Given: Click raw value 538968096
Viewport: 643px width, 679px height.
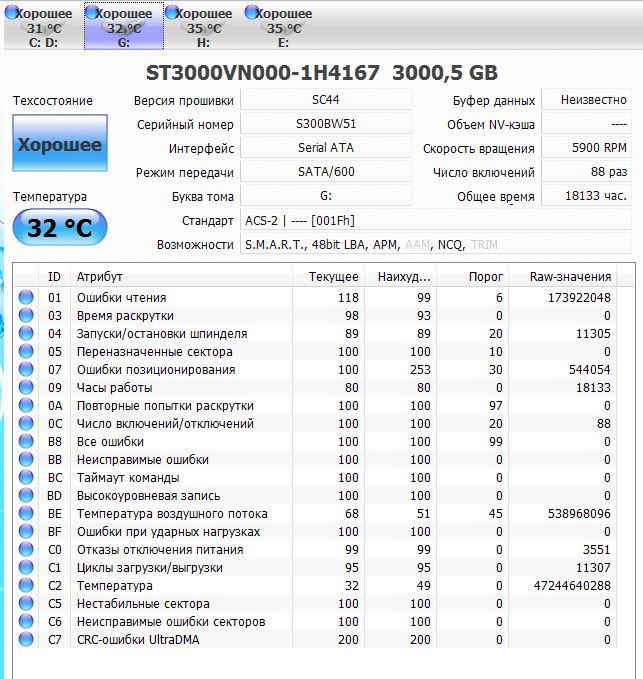Looking at the screenshot, I should [x=579, y=514].
